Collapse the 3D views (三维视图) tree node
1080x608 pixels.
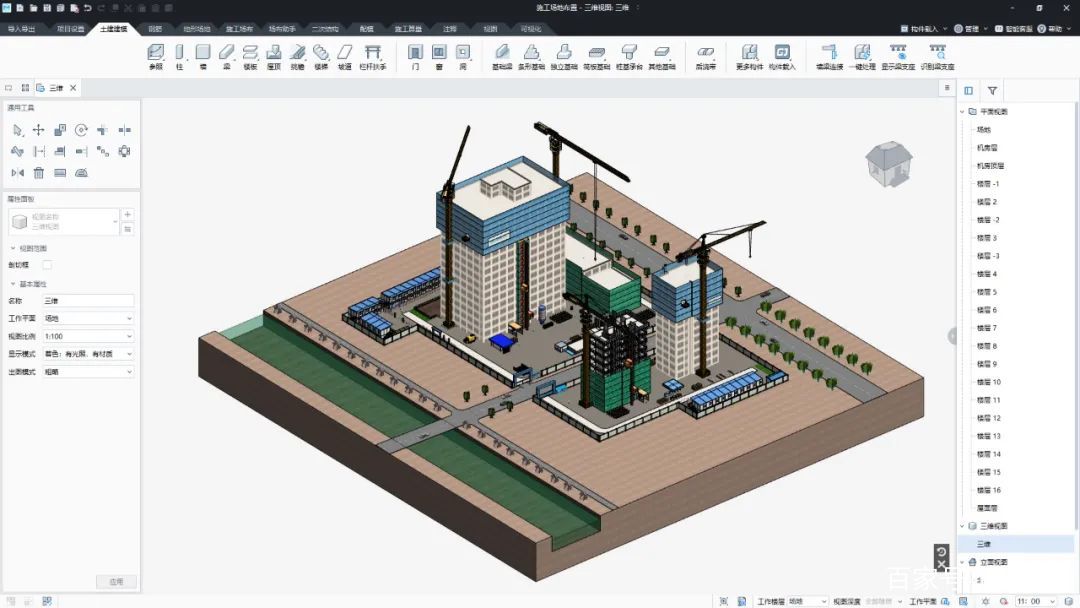click(962, 526)
